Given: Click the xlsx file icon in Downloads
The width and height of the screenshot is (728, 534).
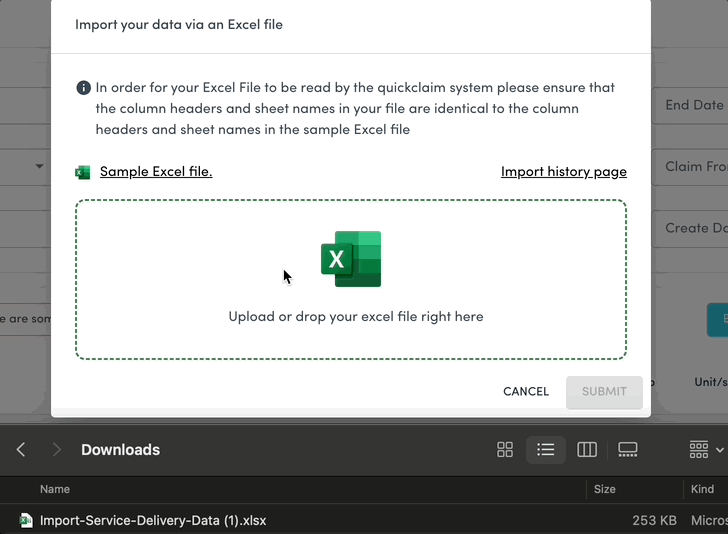Looking at the screenshot, I should pyautogui.click(x=25, y=520).
